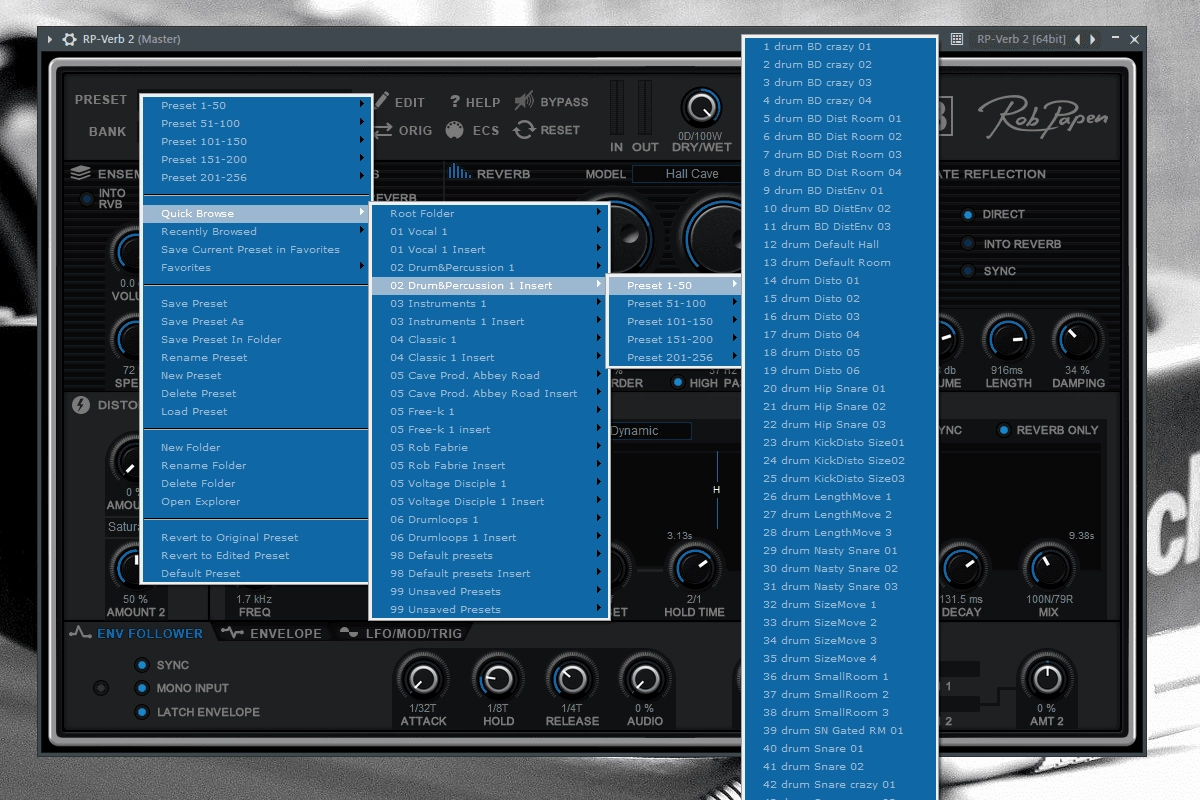Expand the Favorites submenu
Image resolution: width=1200 pixels, height=800 pixels.
point(257,267)
